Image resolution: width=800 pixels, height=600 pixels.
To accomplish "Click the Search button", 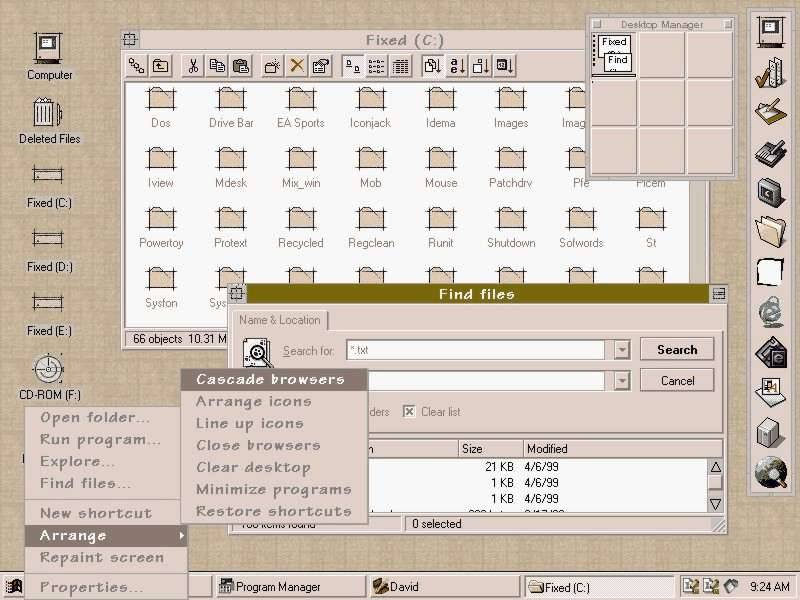I will 677,349.
